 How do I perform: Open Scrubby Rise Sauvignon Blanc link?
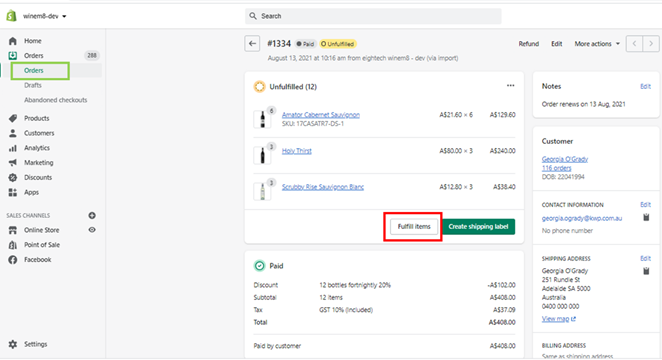[323, 187]
